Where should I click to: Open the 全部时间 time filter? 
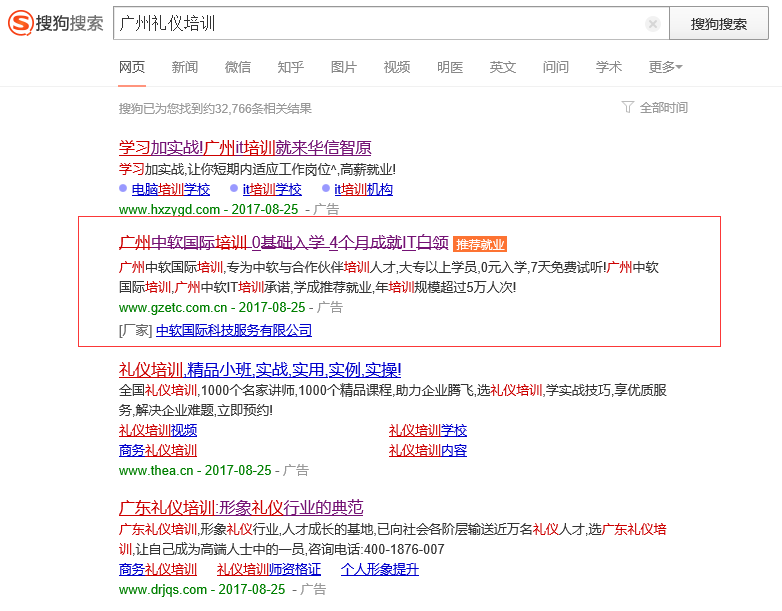click(663, 107)
